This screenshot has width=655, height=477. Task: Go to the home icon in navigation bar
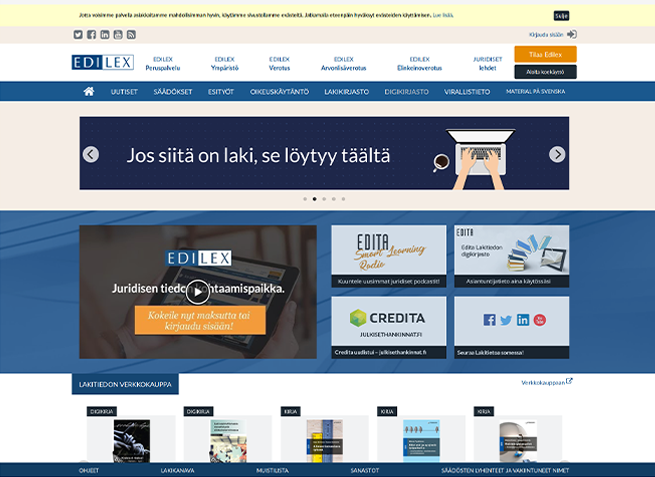tap(89, 91)
